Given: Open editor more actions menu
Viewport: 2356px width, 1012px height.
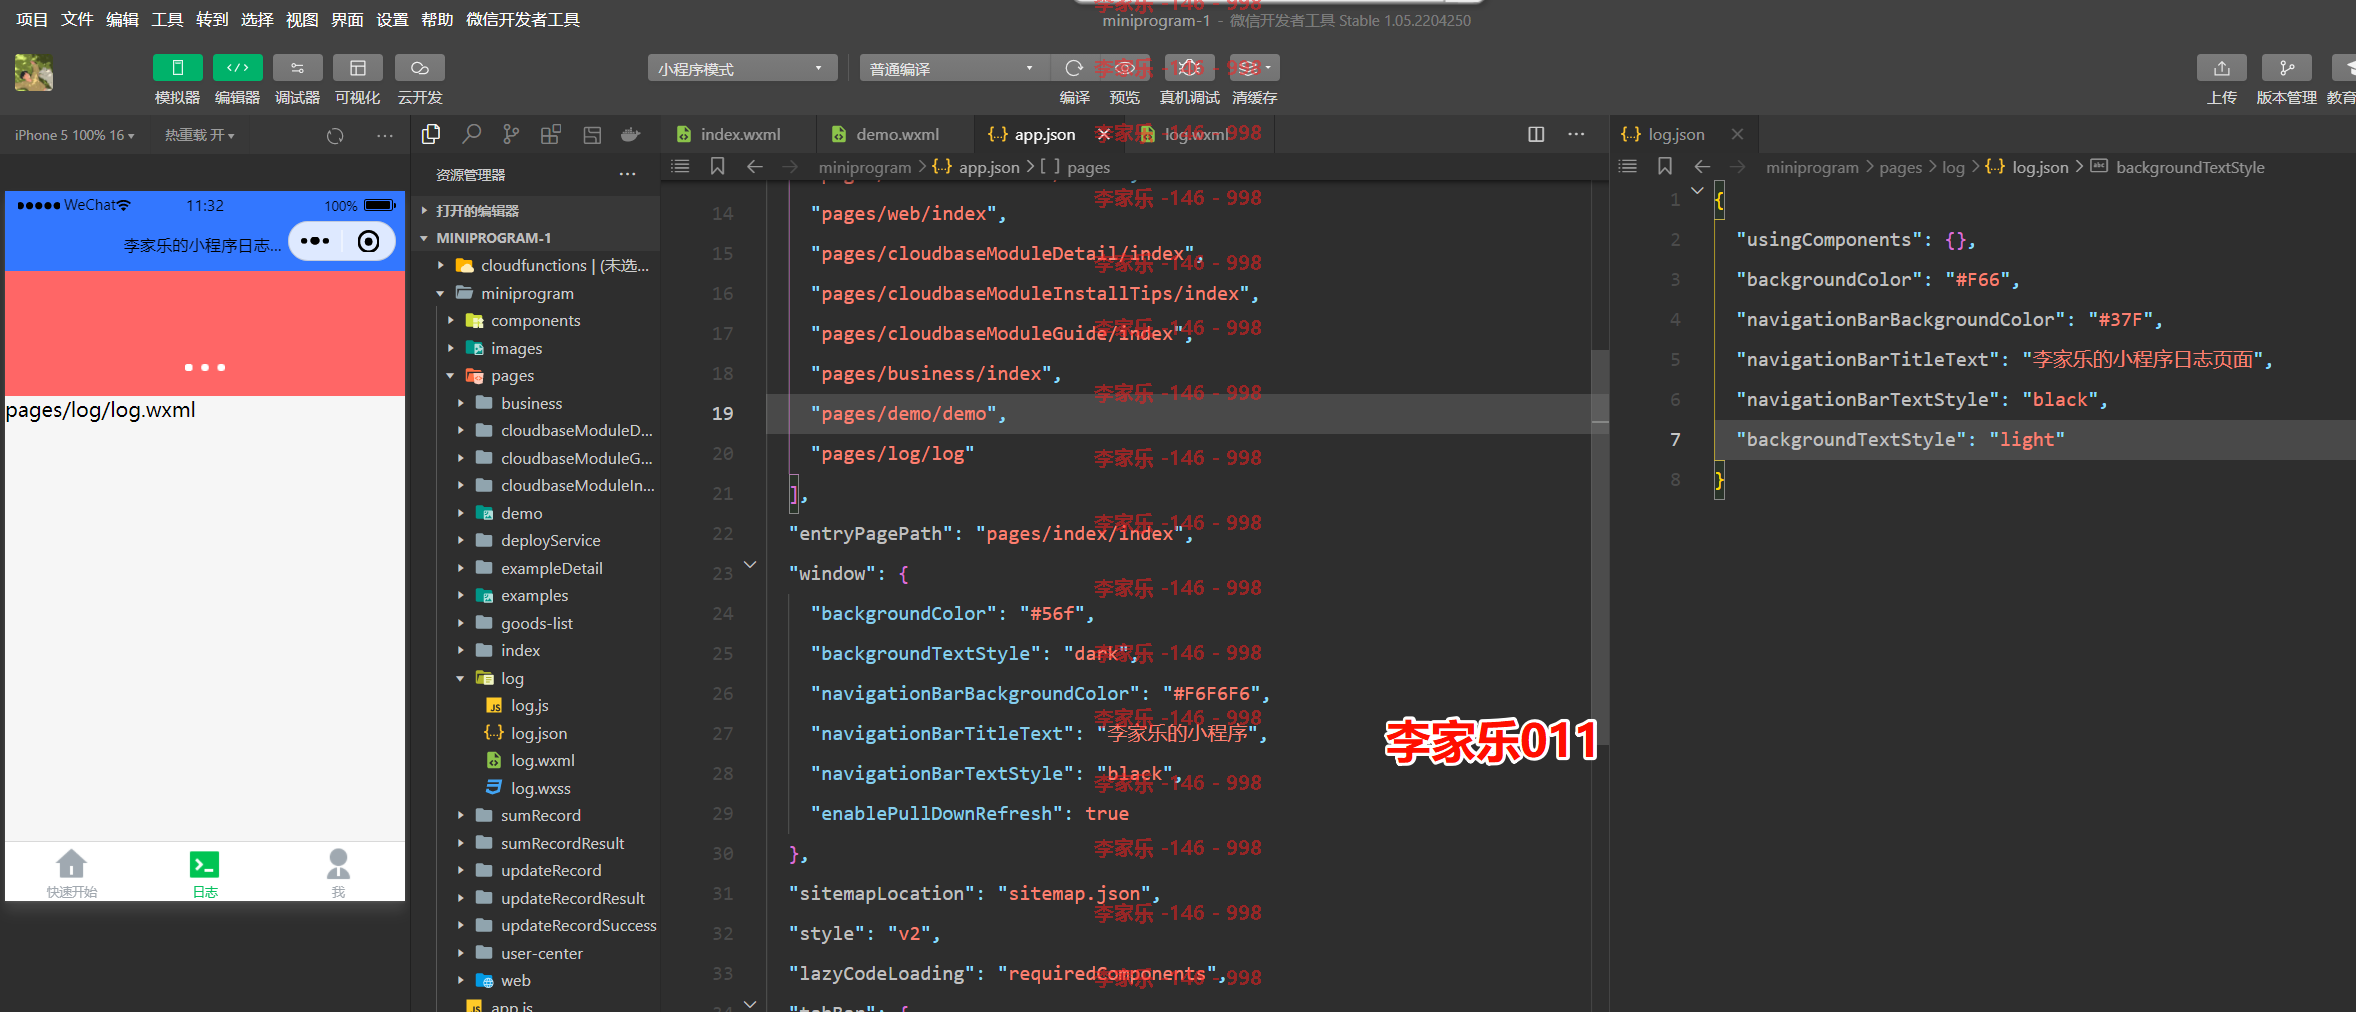Looking at the screenshot, I should coord(1576,134).
